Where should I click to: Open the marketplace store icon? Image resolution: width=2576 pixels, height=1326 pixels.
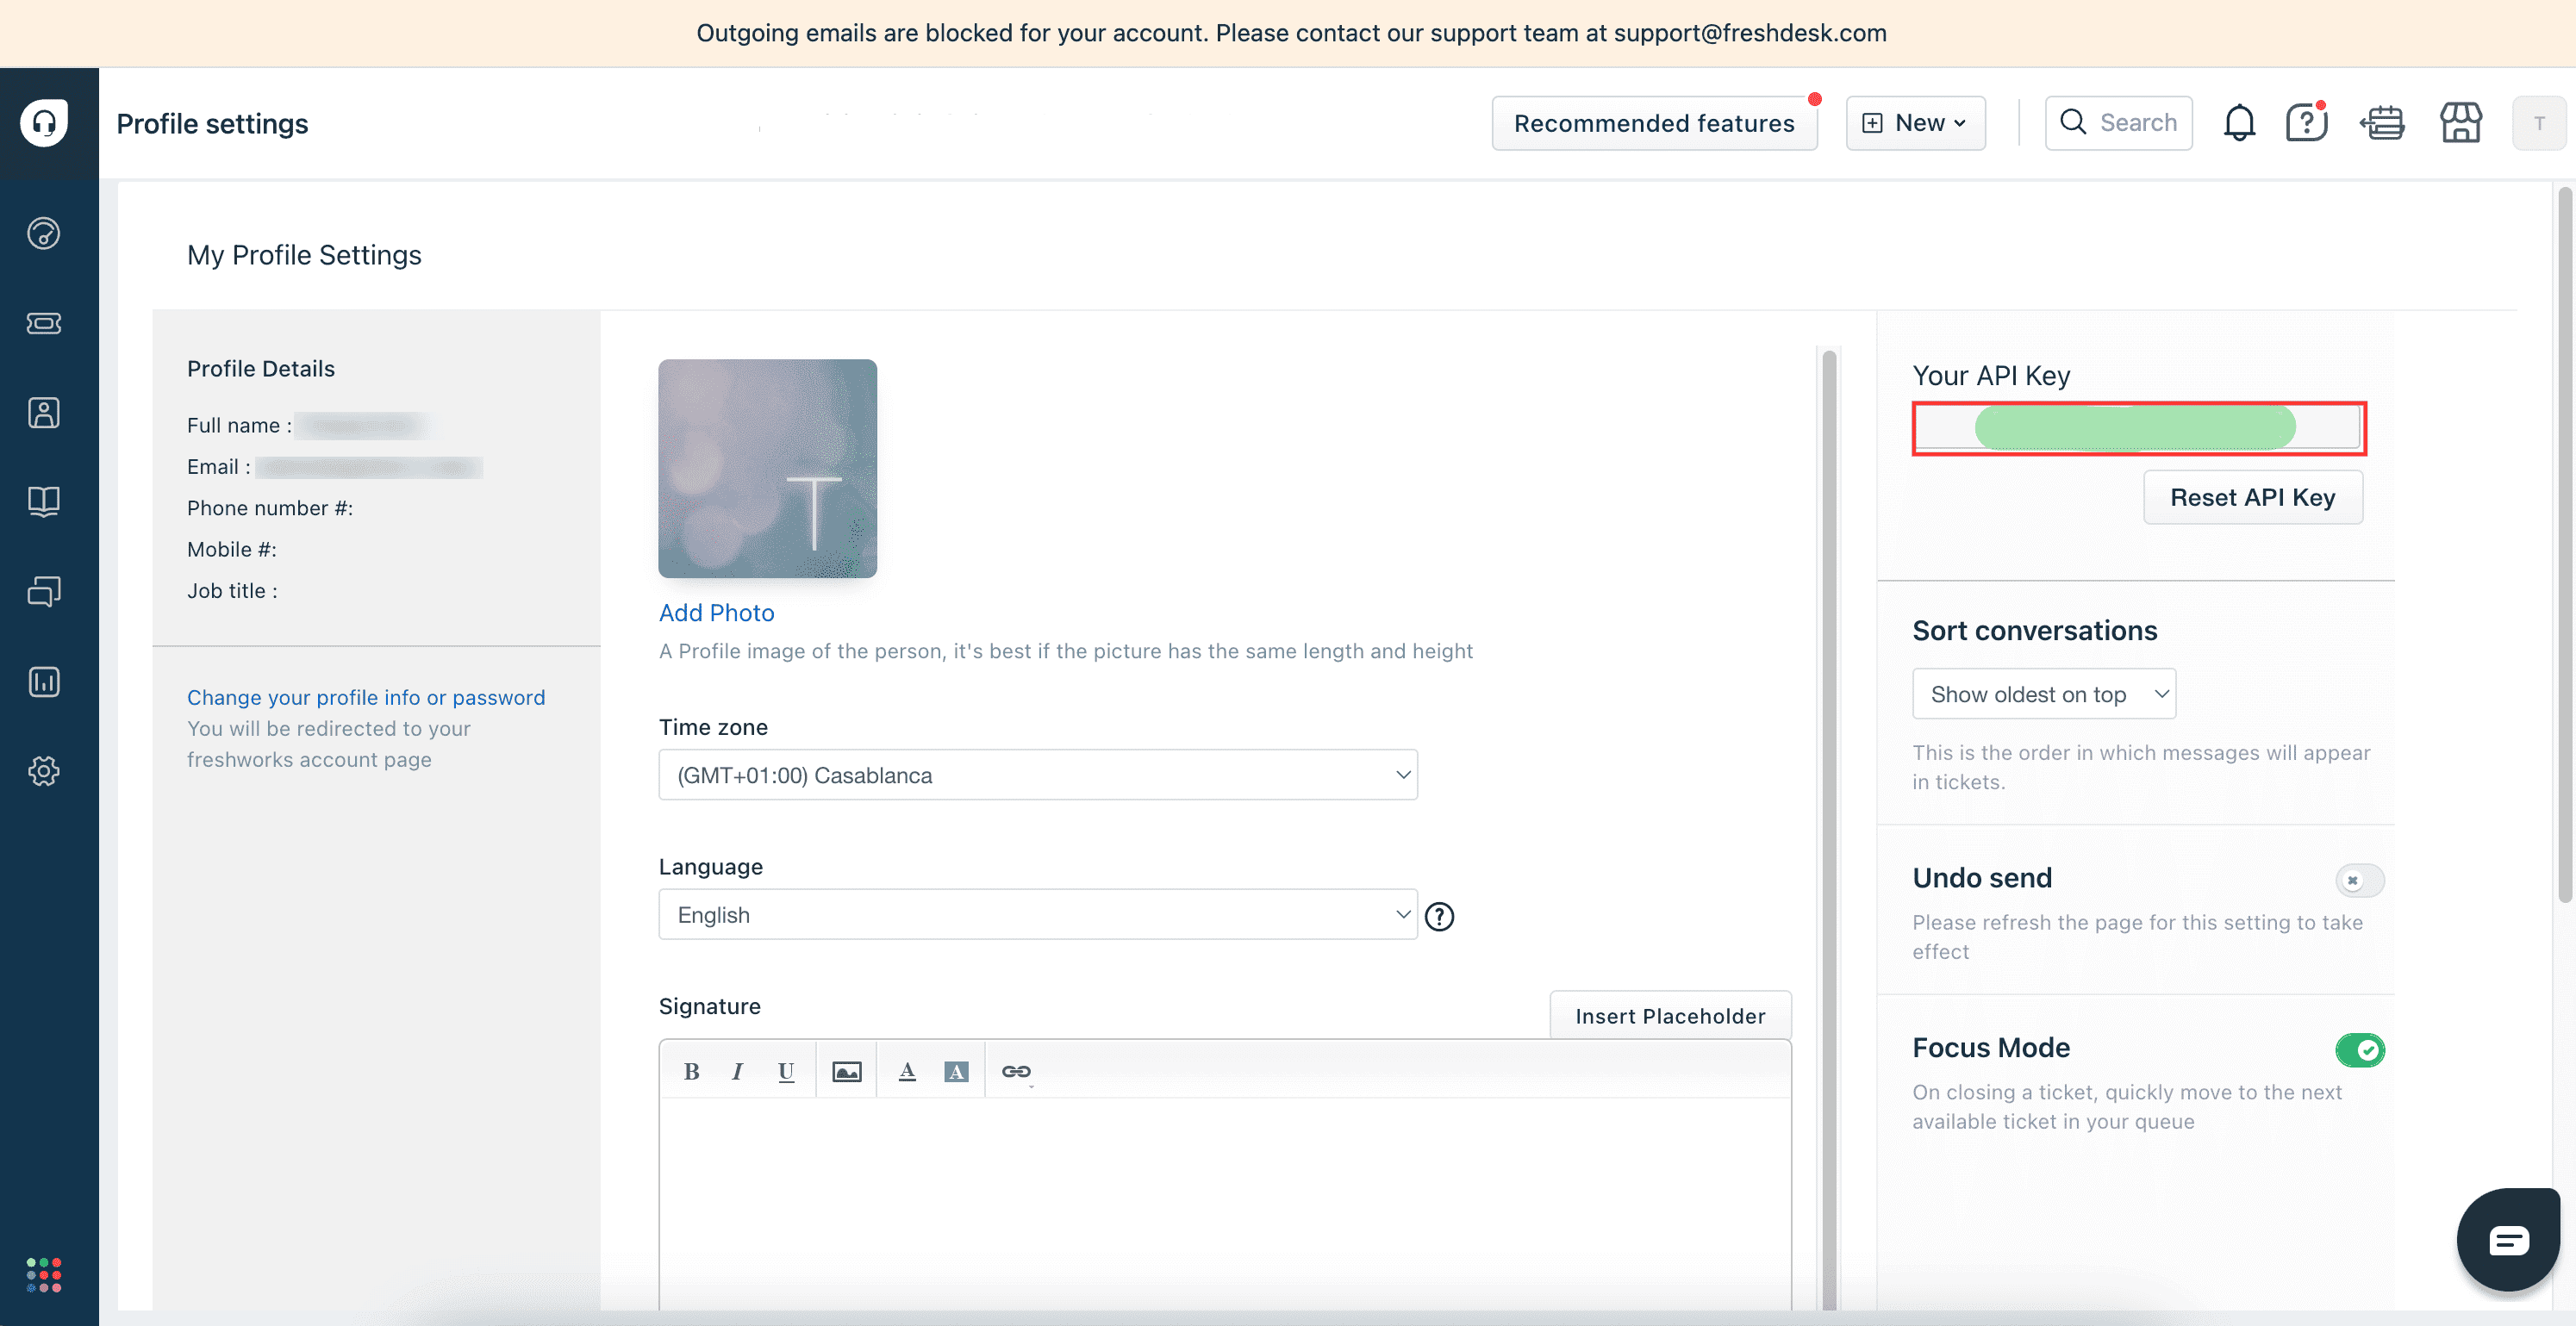[2460, 123]
